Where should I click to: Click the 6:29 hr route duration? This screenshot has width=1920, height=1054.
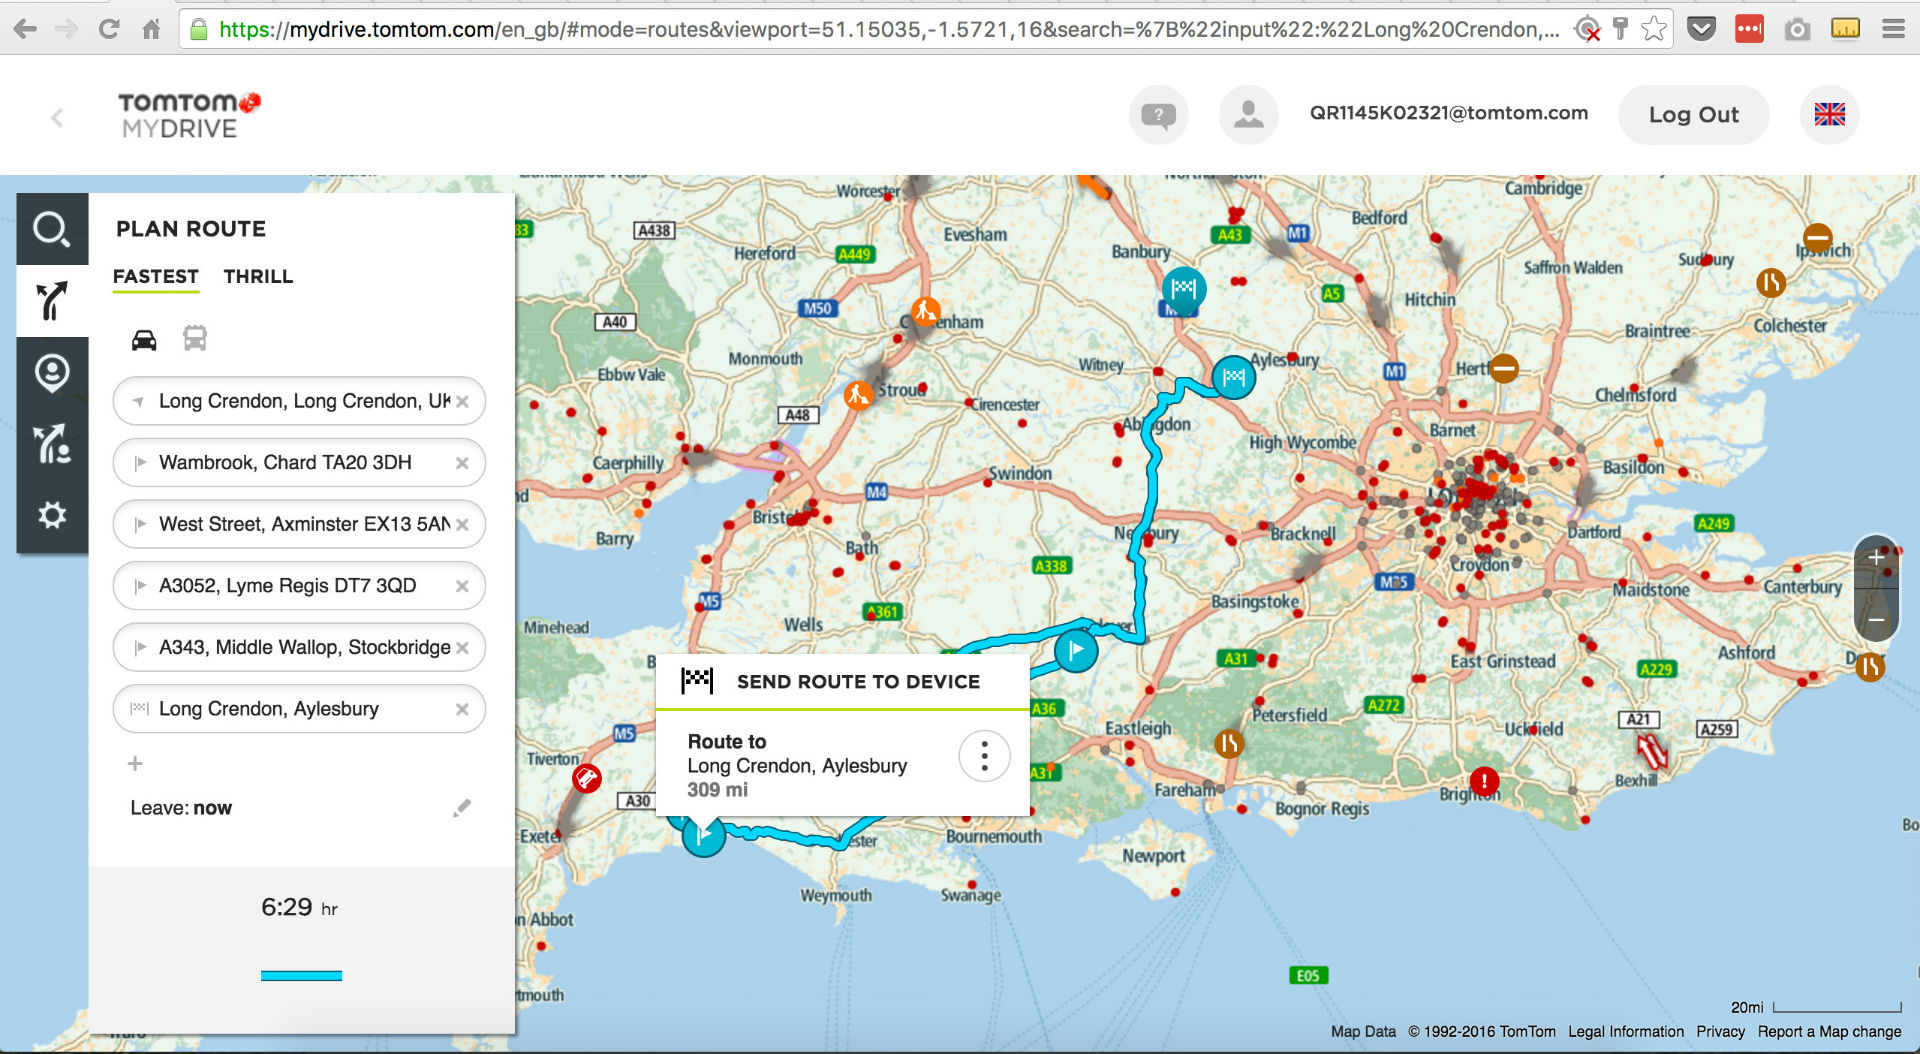coord(299,908)
